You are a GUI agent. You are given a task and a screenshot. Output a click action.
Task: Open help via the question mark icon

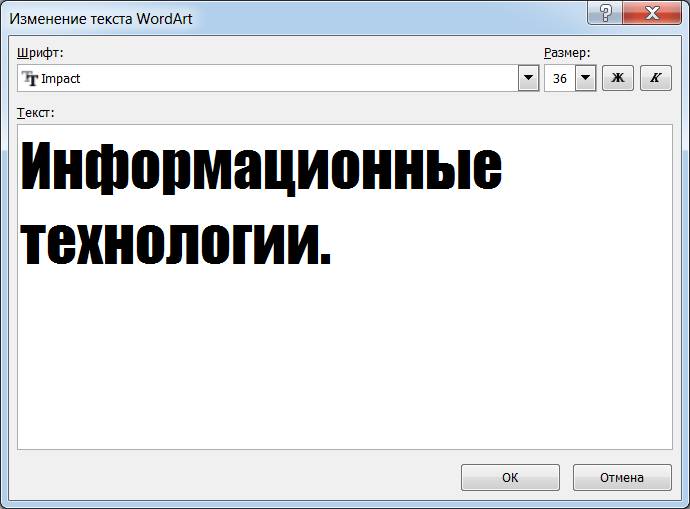(x=606, y=12)
